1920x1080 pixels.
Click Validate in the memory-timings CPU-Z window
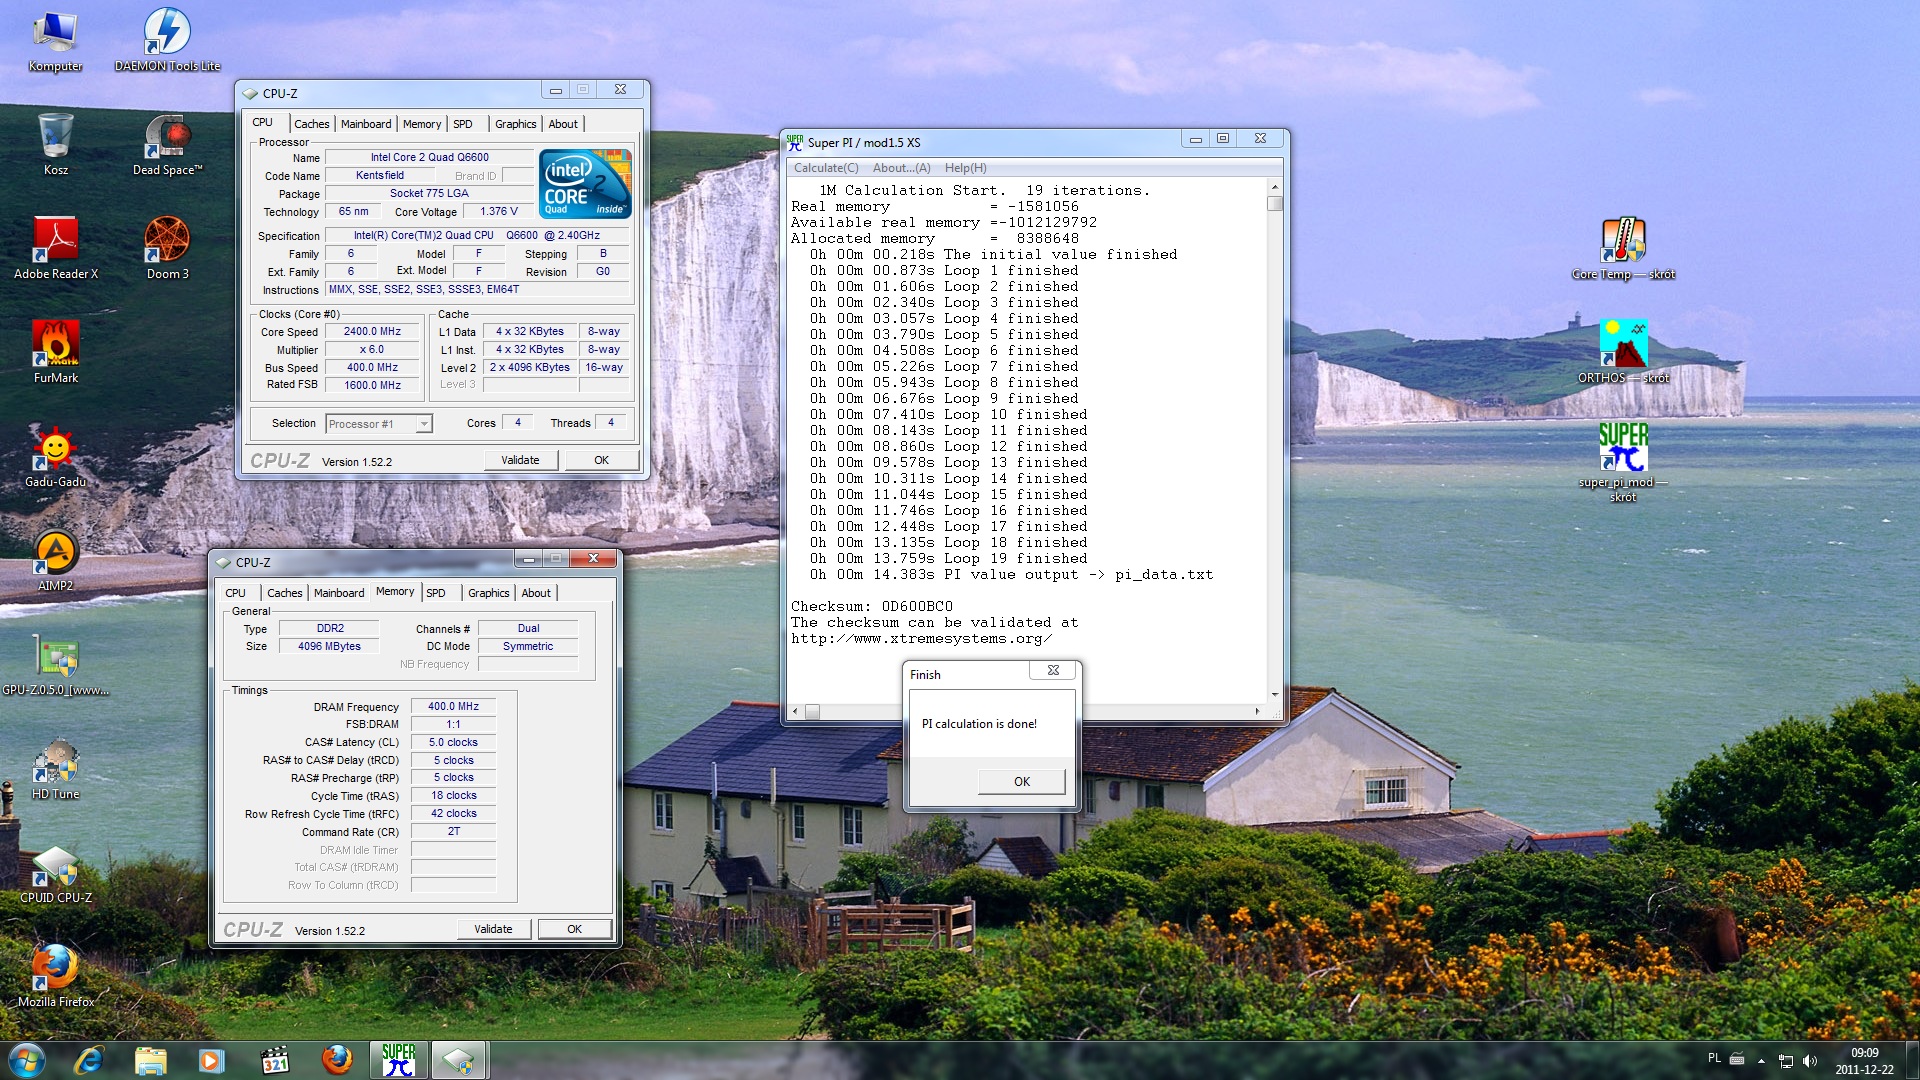click(493, 929)
